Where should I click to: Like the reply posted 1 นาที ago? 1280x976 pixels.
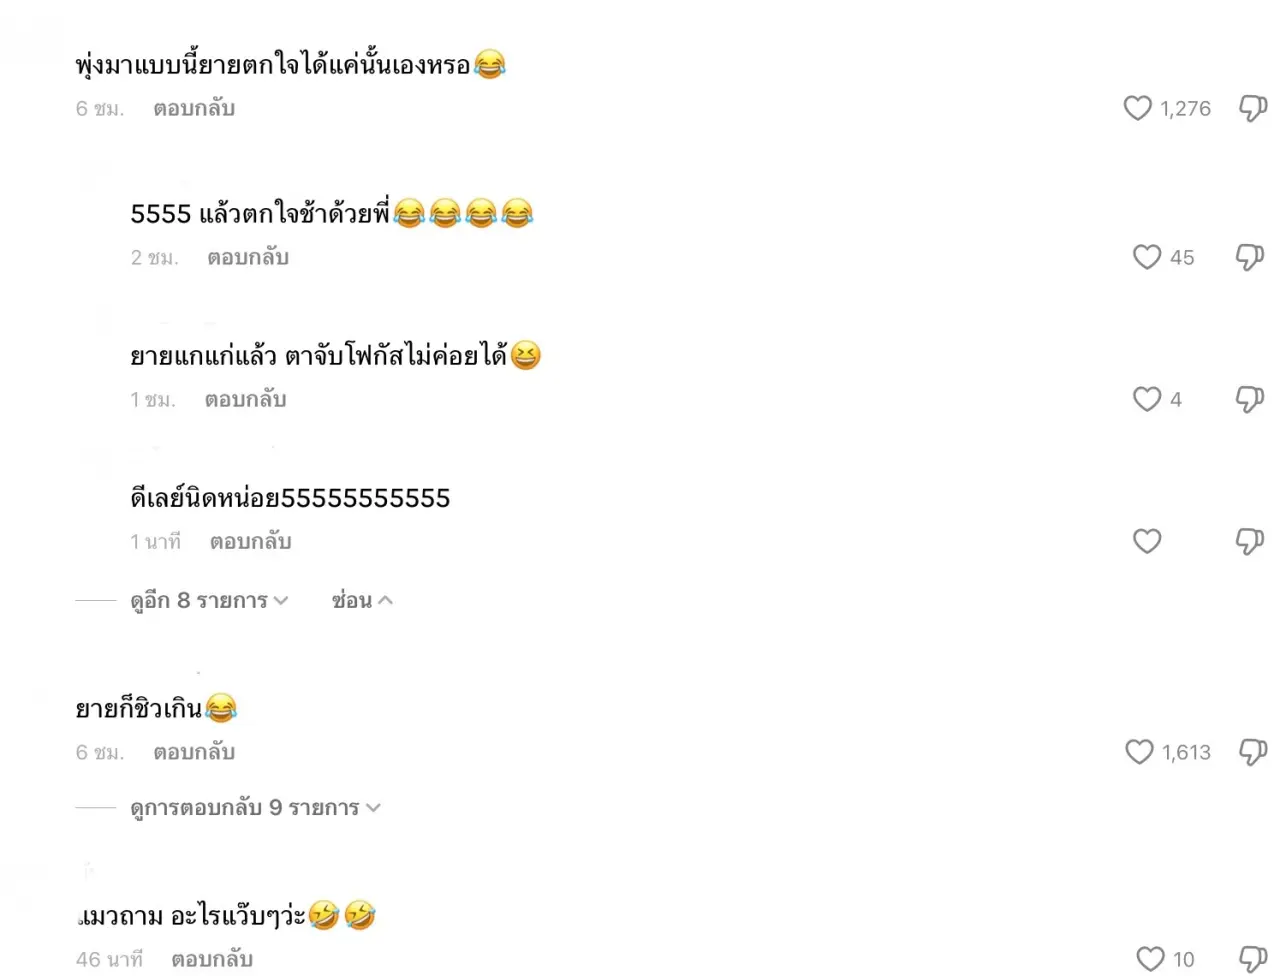pyautogui.click(x=1147, y=541)
